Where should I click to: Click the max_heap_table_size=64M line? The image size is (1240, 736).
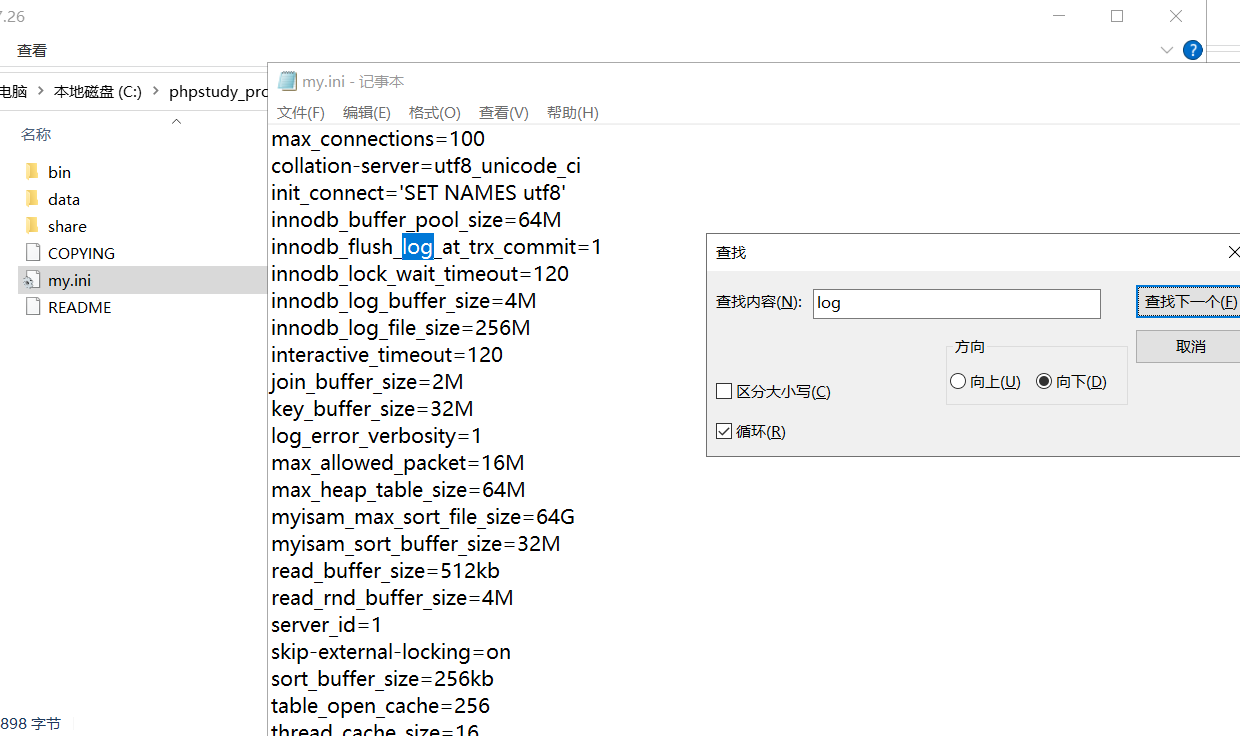398,490
